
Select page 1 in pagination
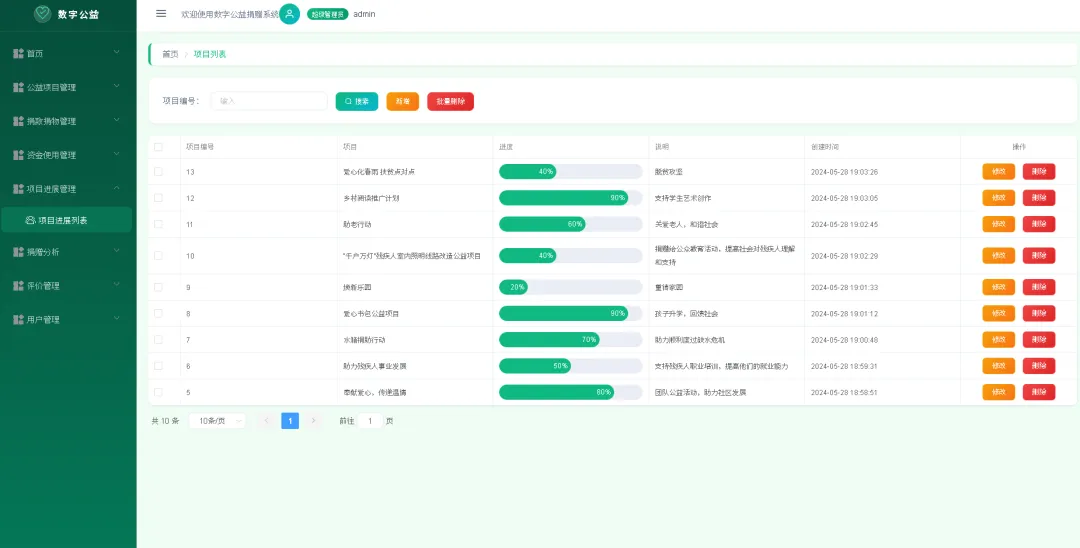click(290, 421)
